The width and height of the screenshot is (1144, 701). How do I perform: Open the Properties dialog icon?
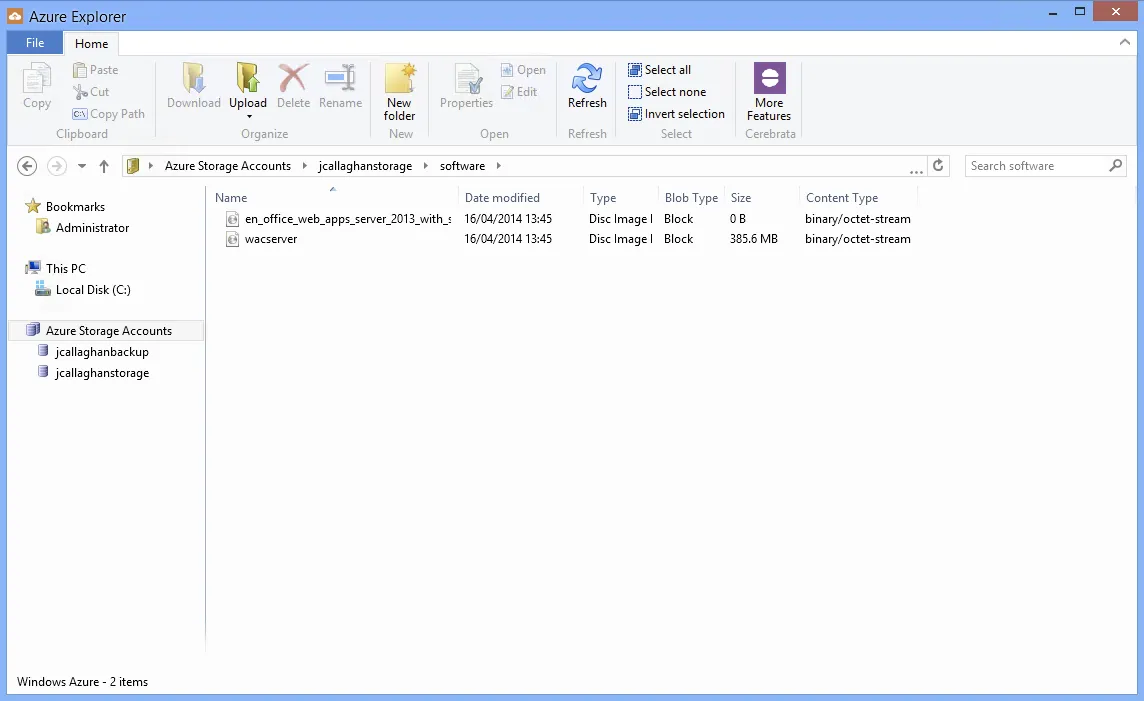(467, 79)
